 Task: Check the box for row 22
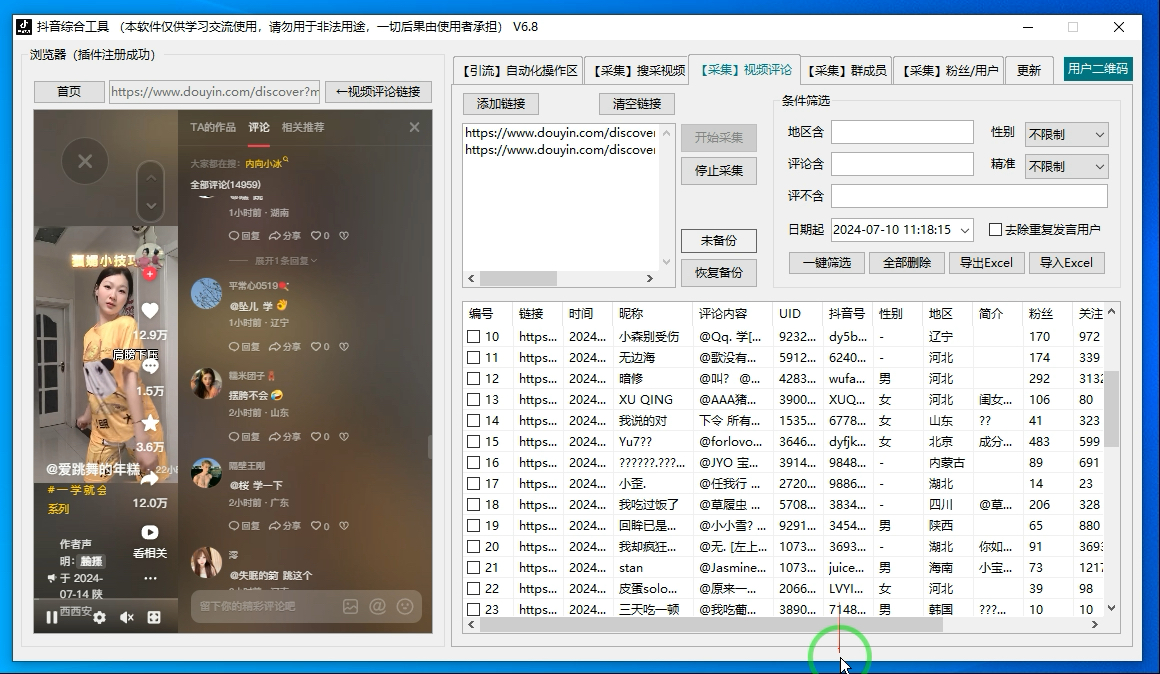(473, 589)
